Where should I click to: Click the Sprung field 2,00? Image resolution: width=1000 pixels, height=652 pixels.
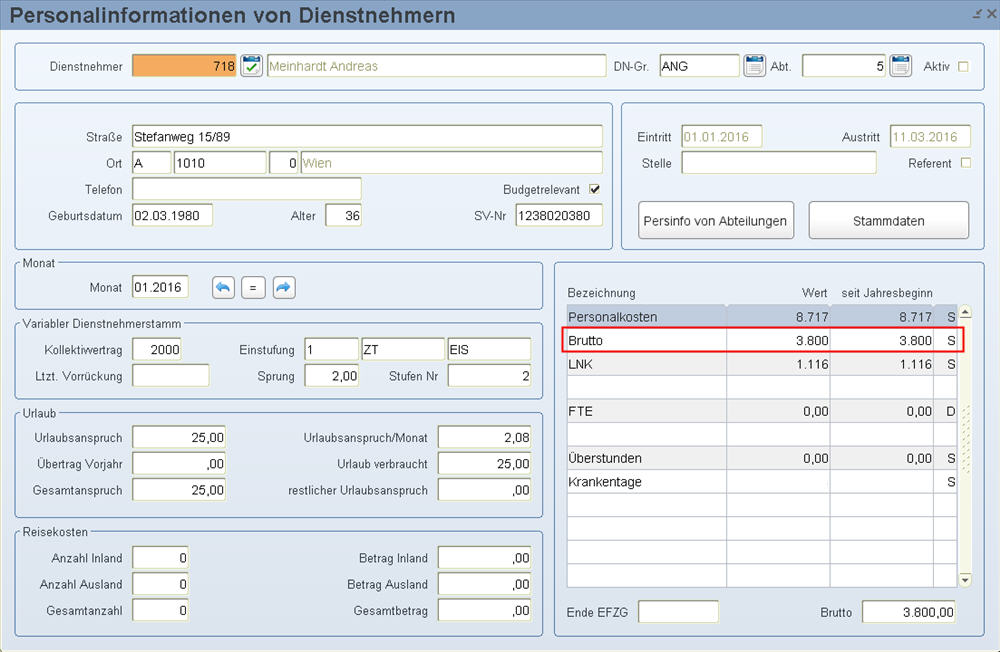click(332, 376)
